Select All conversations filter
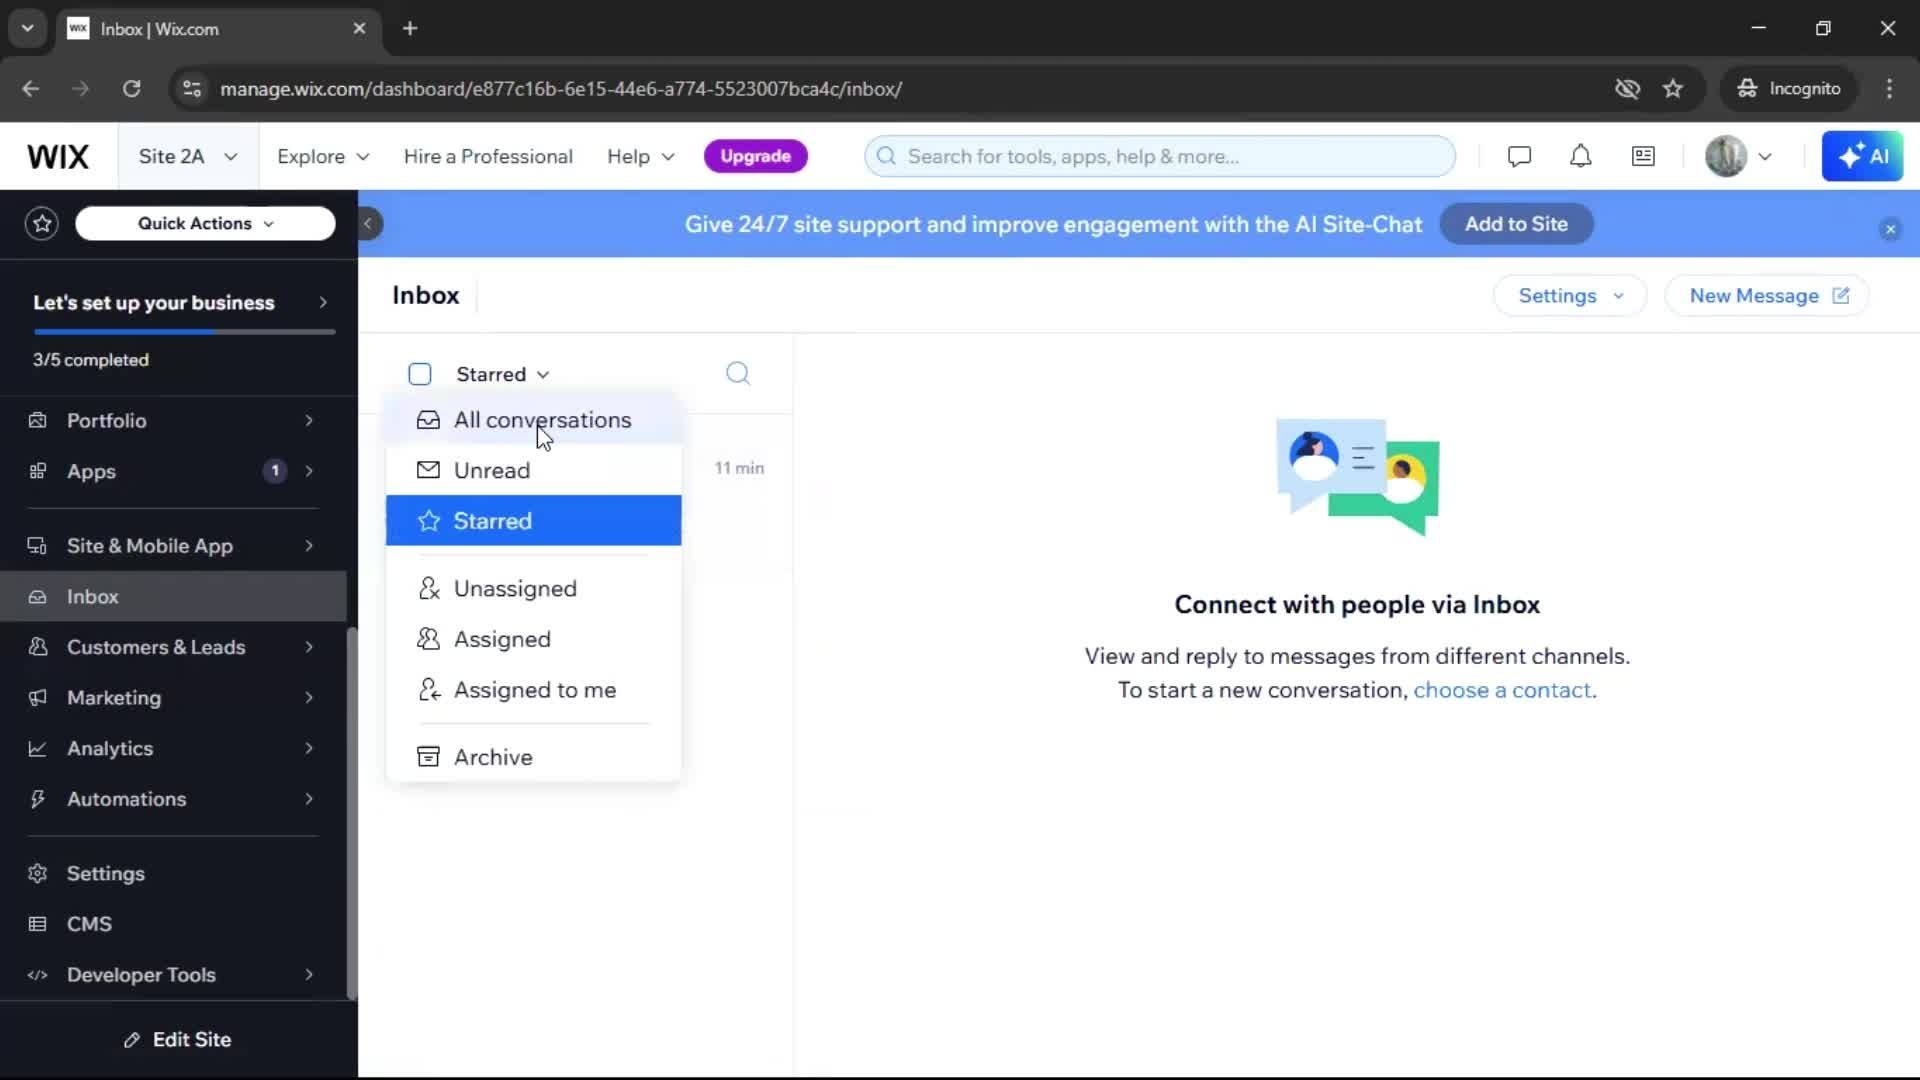The width and height of the screenshot is (1920, 1080). coord(534,420)
